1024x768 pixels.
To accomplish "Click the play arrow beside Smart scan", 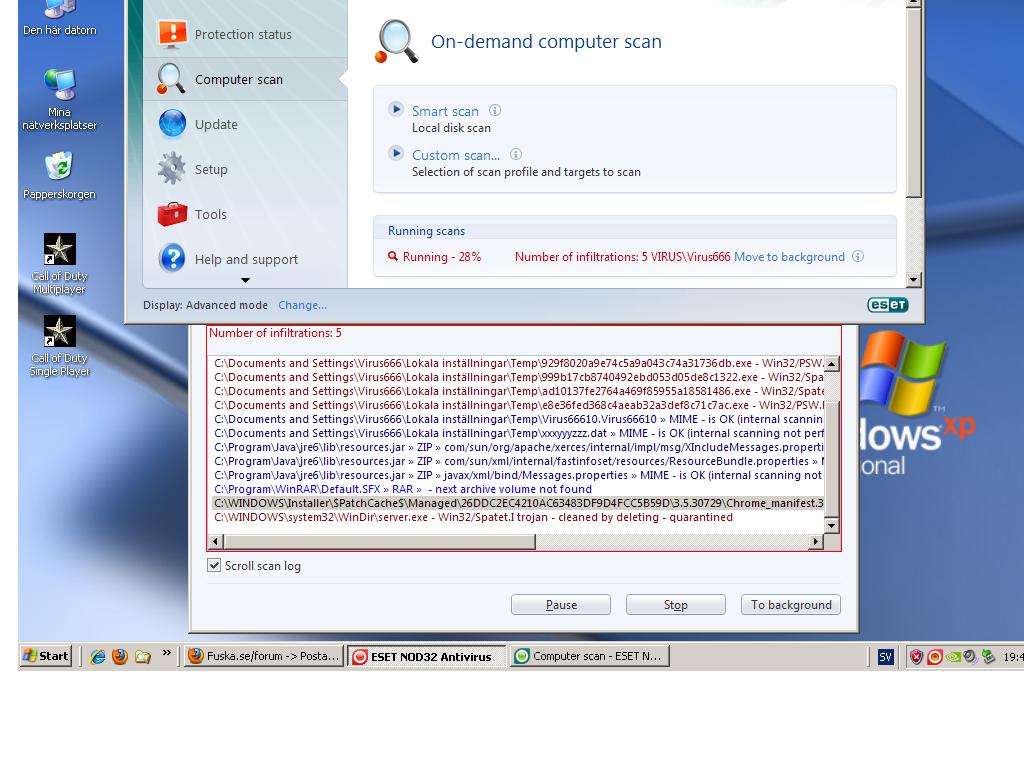I will tap(396, 110).
